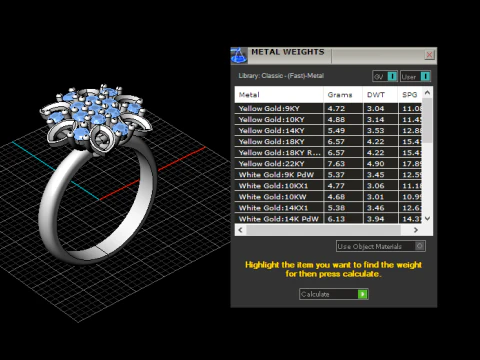
Task: Click the 4.90 DWT cell
Action: coord(381,163)
